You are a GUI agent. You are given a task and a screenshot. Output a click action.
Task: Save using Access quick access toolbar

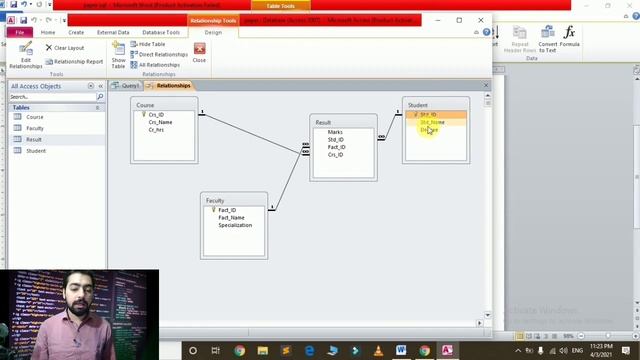[x=23, y=20]
